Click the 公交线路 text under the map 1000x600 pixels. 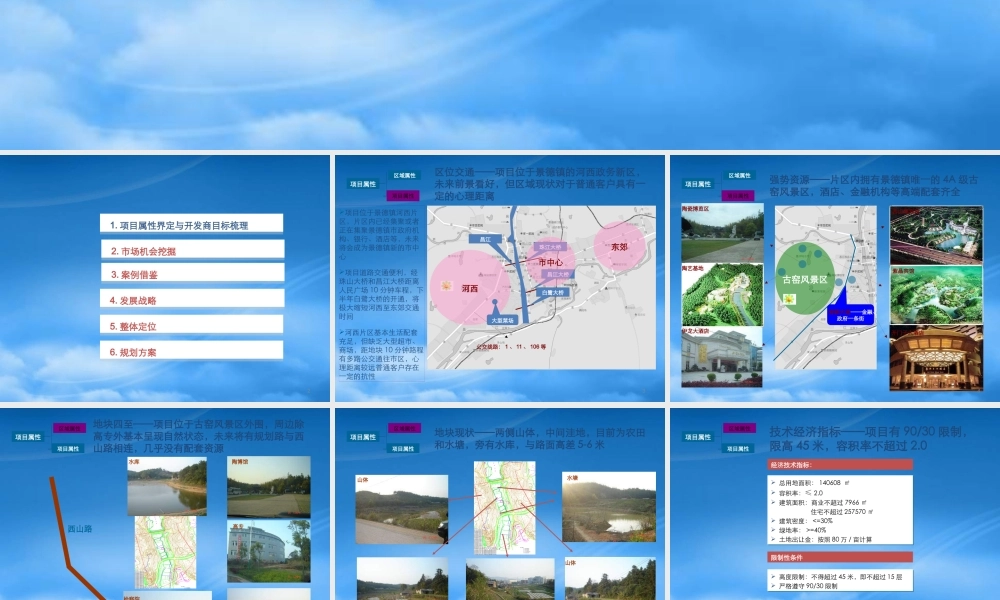512,347
